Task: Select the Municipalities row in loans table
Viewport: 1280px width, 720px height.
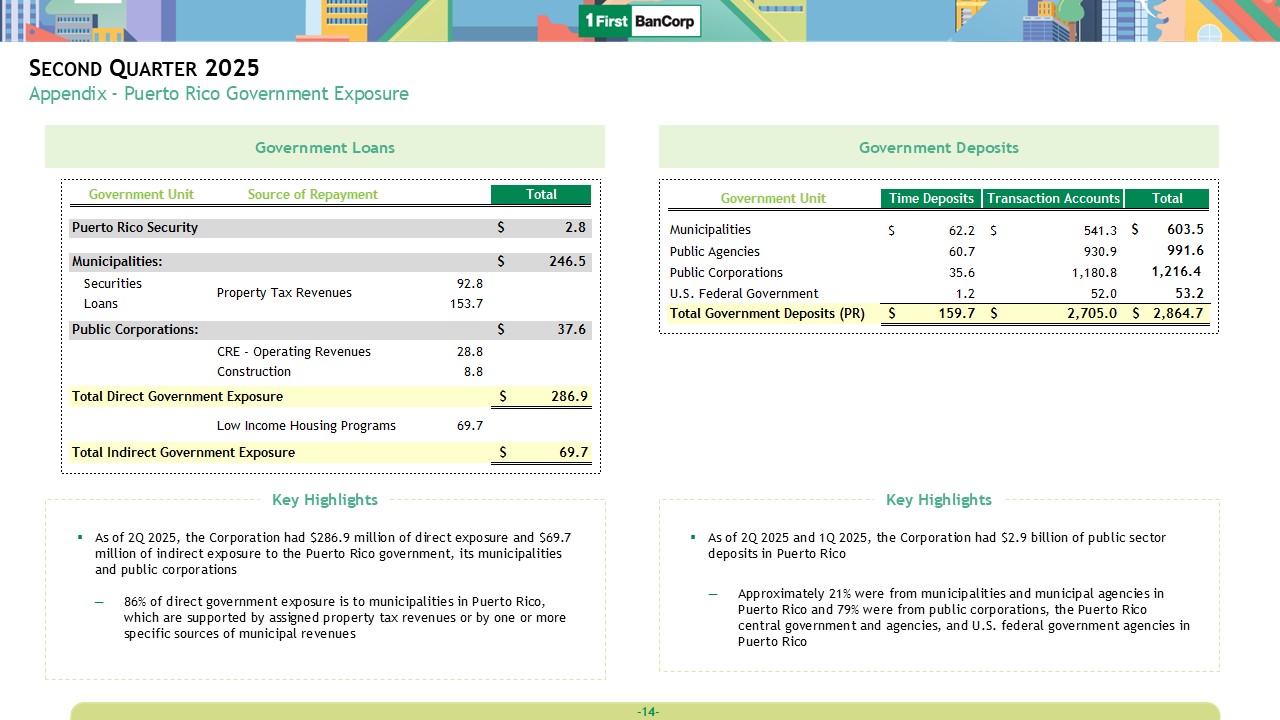Action: (x=117, y=261)
